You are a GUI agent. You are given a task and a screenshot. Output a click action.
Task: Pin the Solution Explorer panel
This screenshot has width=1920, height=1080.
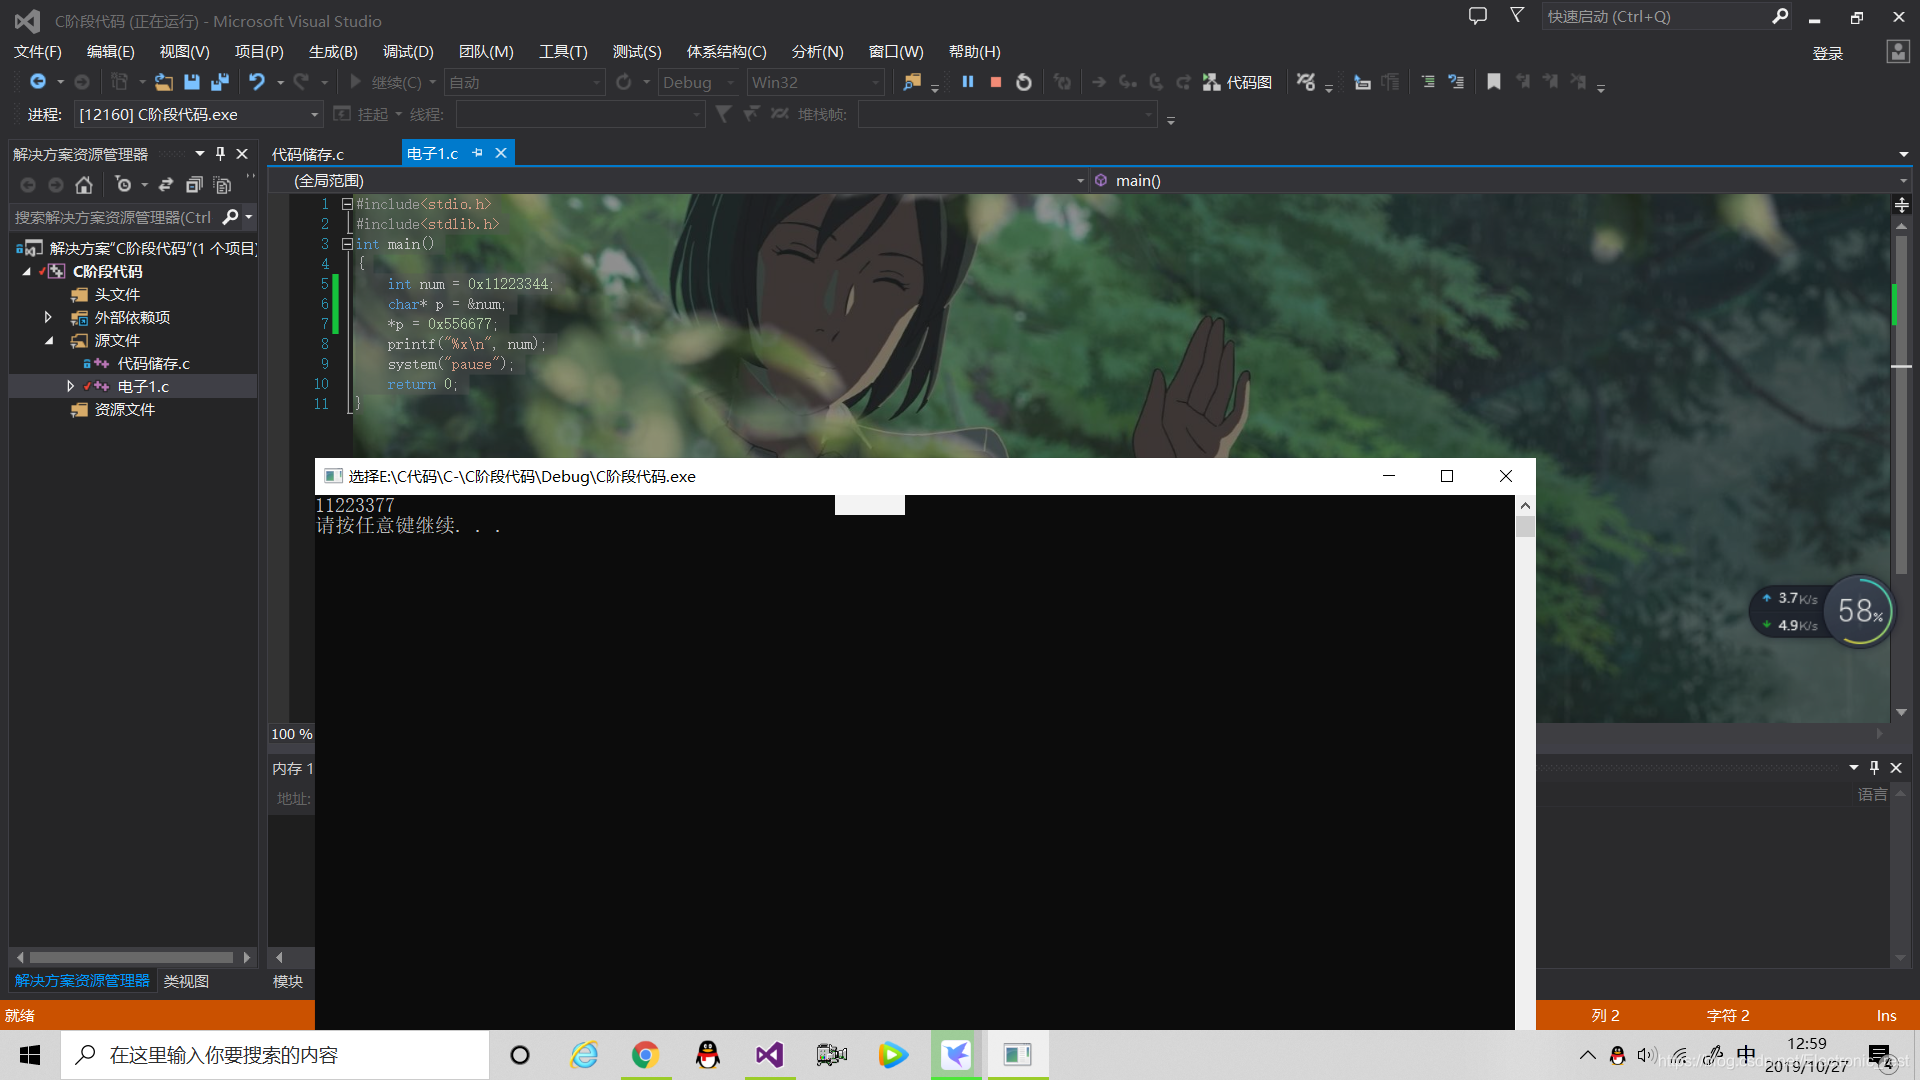[220, 154]
